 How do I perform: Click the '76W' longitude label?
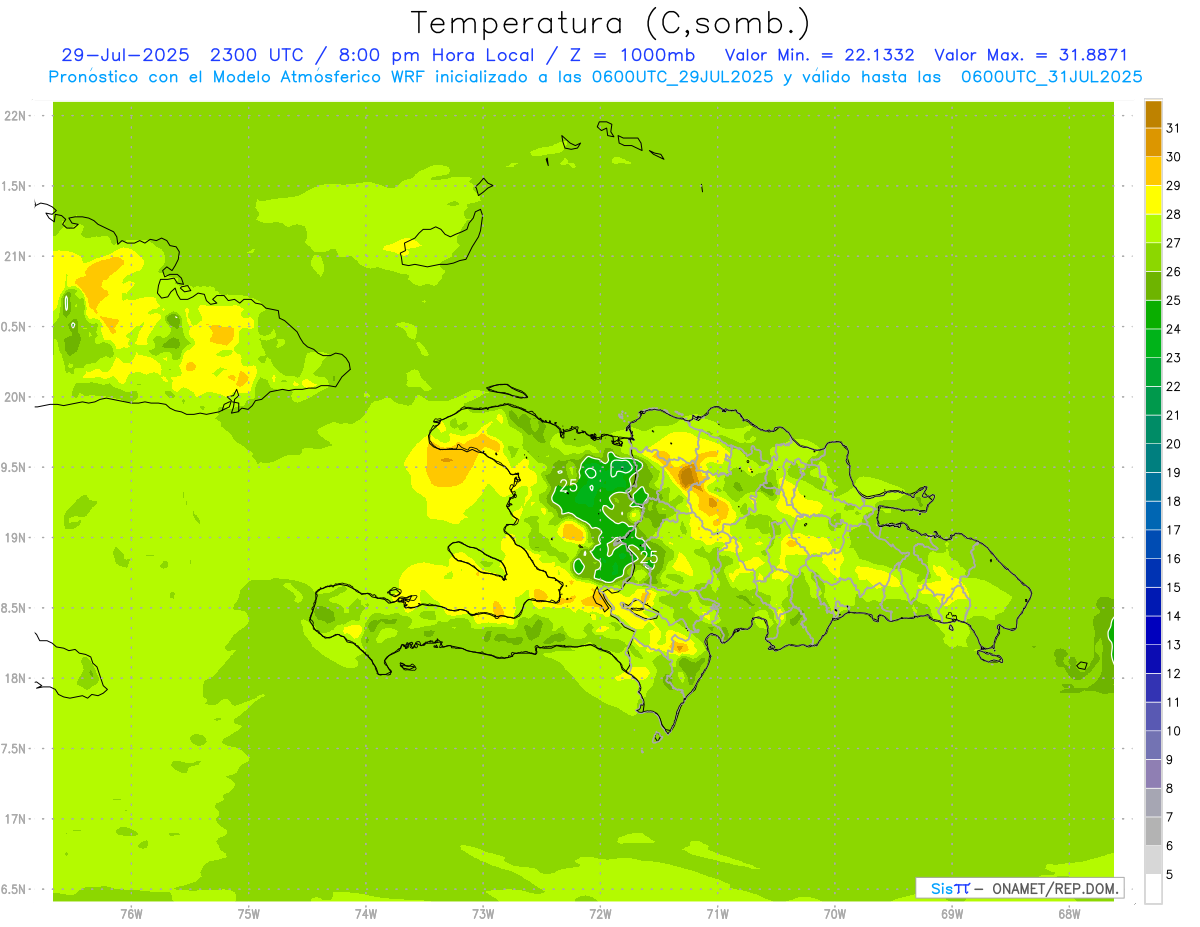click(131, 913)
